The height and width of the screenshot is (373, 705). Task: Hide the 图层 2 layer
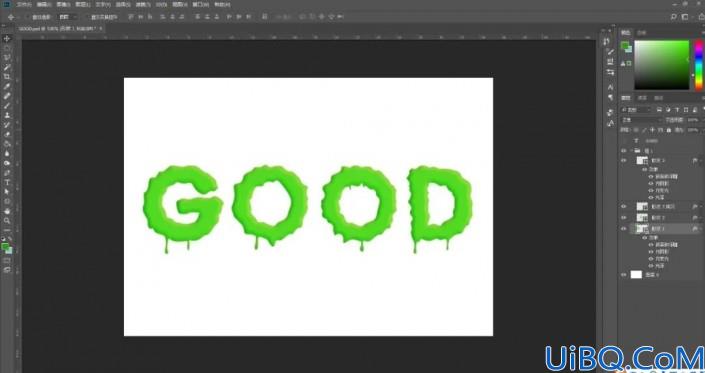coord(624,218)
